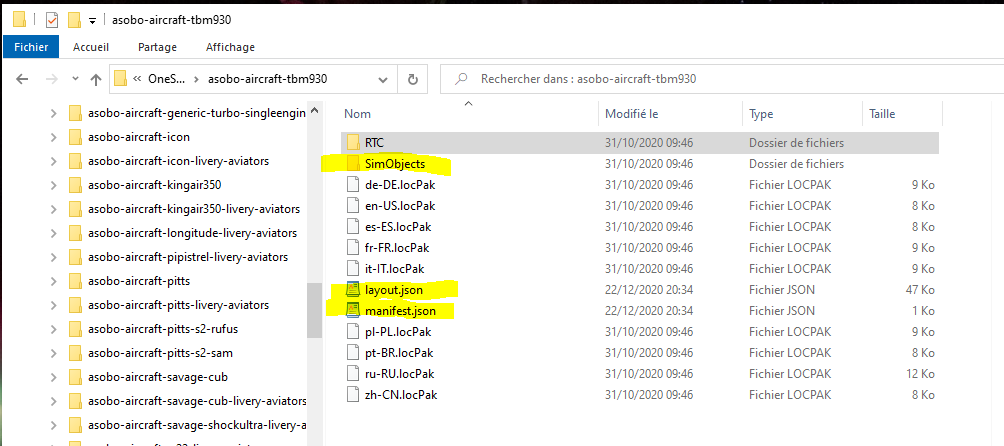Switch to the Partage ribbon tab
The height and width of the screenshot is (446, 1004).
pyautogui.click(x=158, y=47)
